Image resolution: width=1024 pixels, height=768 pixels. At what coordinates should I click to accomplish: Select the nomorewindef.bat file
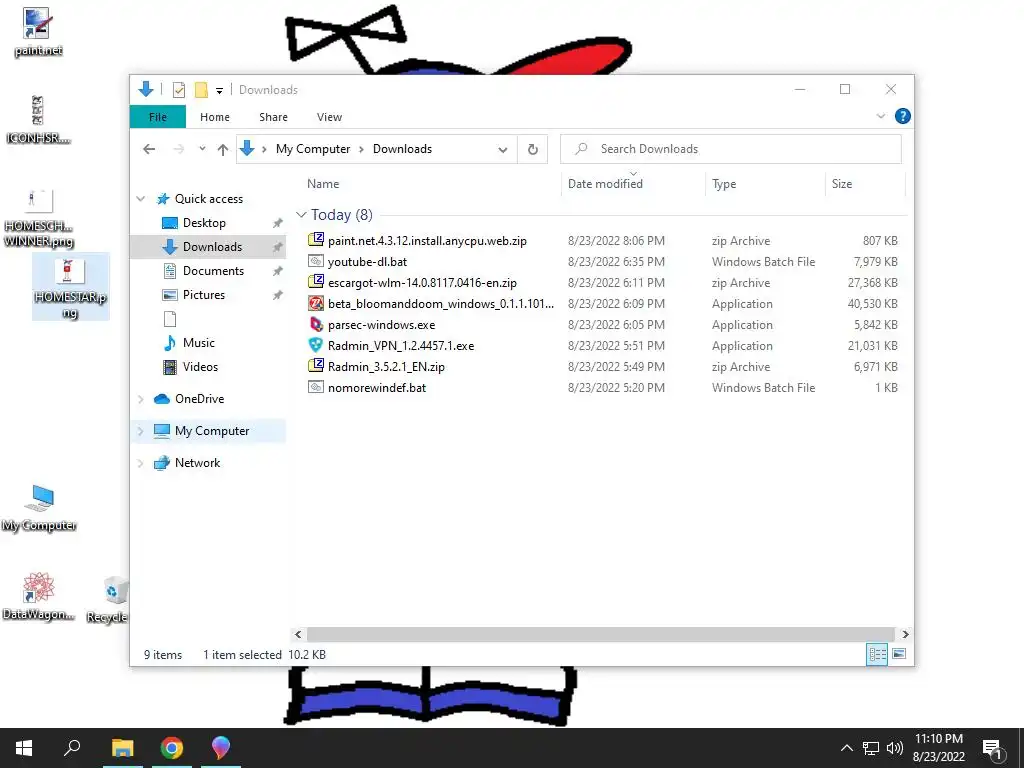coord(377,387)
